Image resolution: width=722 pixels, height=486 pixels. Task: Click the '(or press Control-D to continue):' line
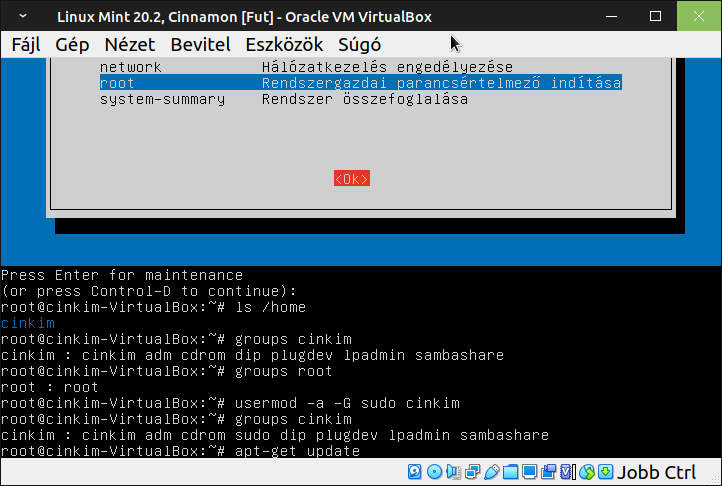149,291
